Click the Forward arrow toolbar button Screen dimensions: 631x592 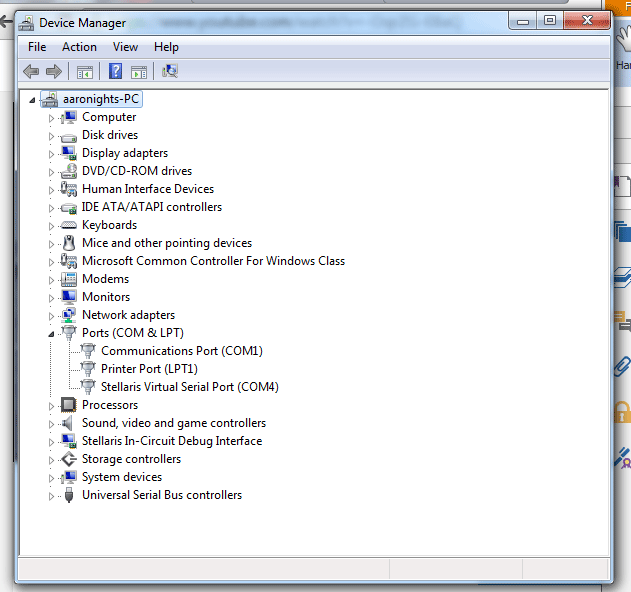[x=54, y=72]
